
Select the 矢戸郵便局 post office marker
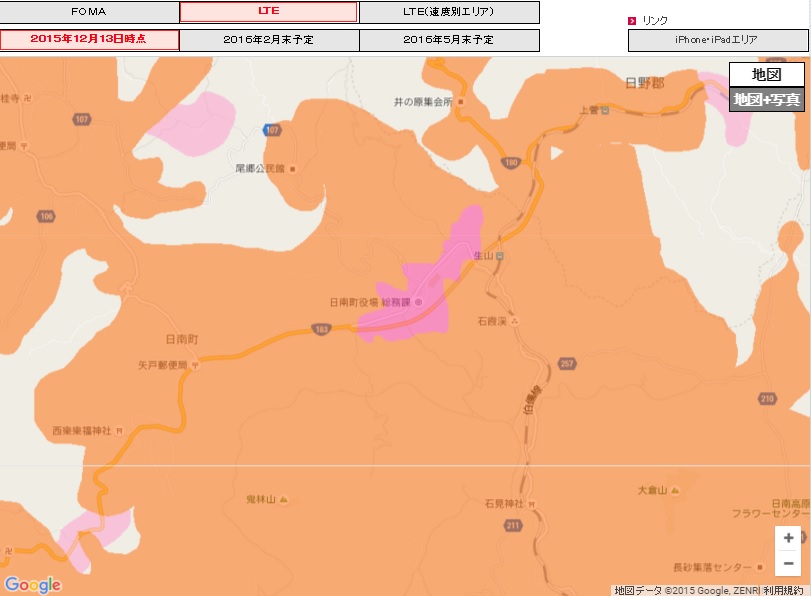click(x=195, y=366)
